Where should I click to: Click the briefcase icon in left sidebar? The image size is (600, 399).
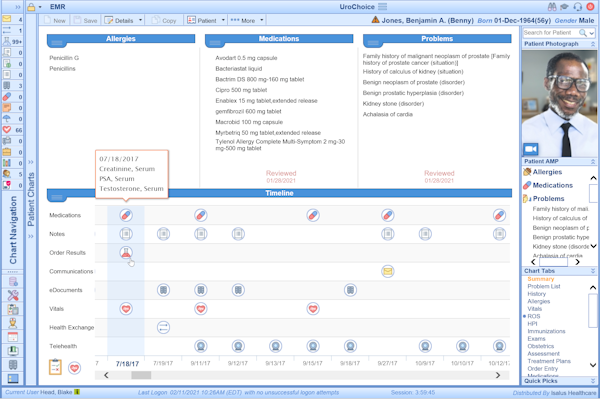click(x=7, y=152)
